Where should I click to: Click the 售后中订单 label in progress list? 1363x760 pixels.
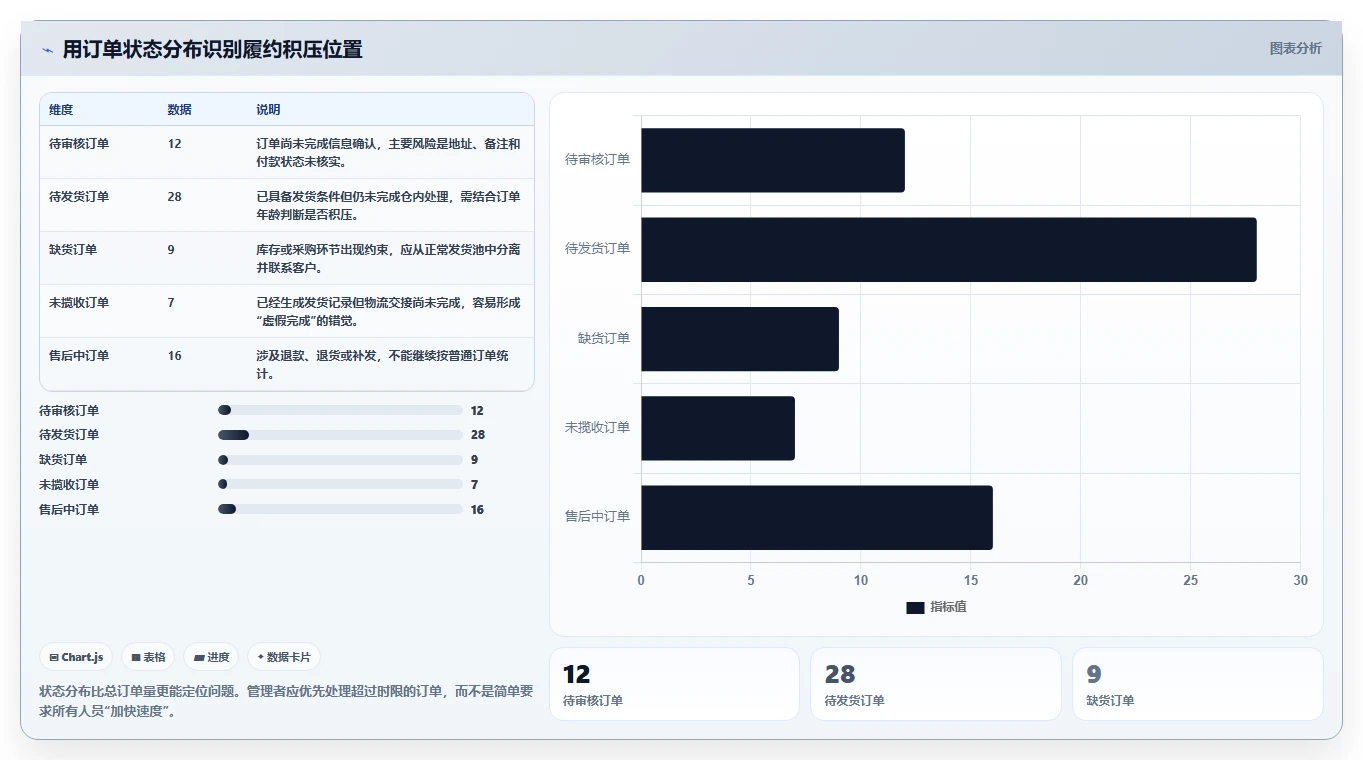(x=69, y=510)
